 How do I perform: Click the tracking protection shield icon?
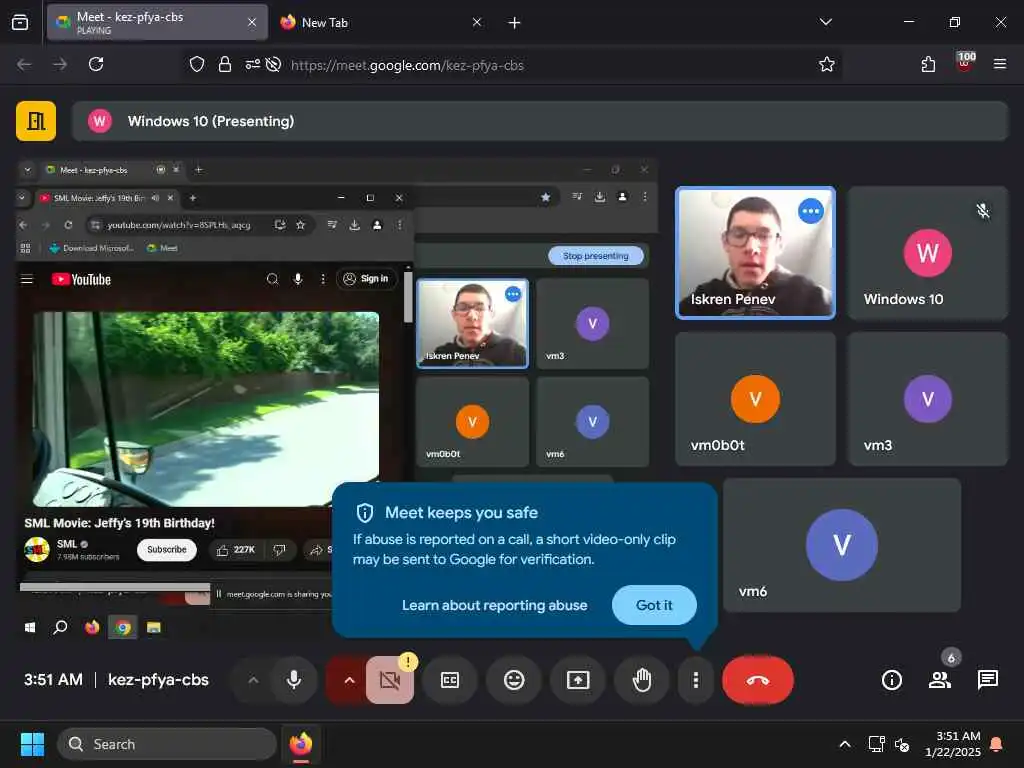coord(197,64)
